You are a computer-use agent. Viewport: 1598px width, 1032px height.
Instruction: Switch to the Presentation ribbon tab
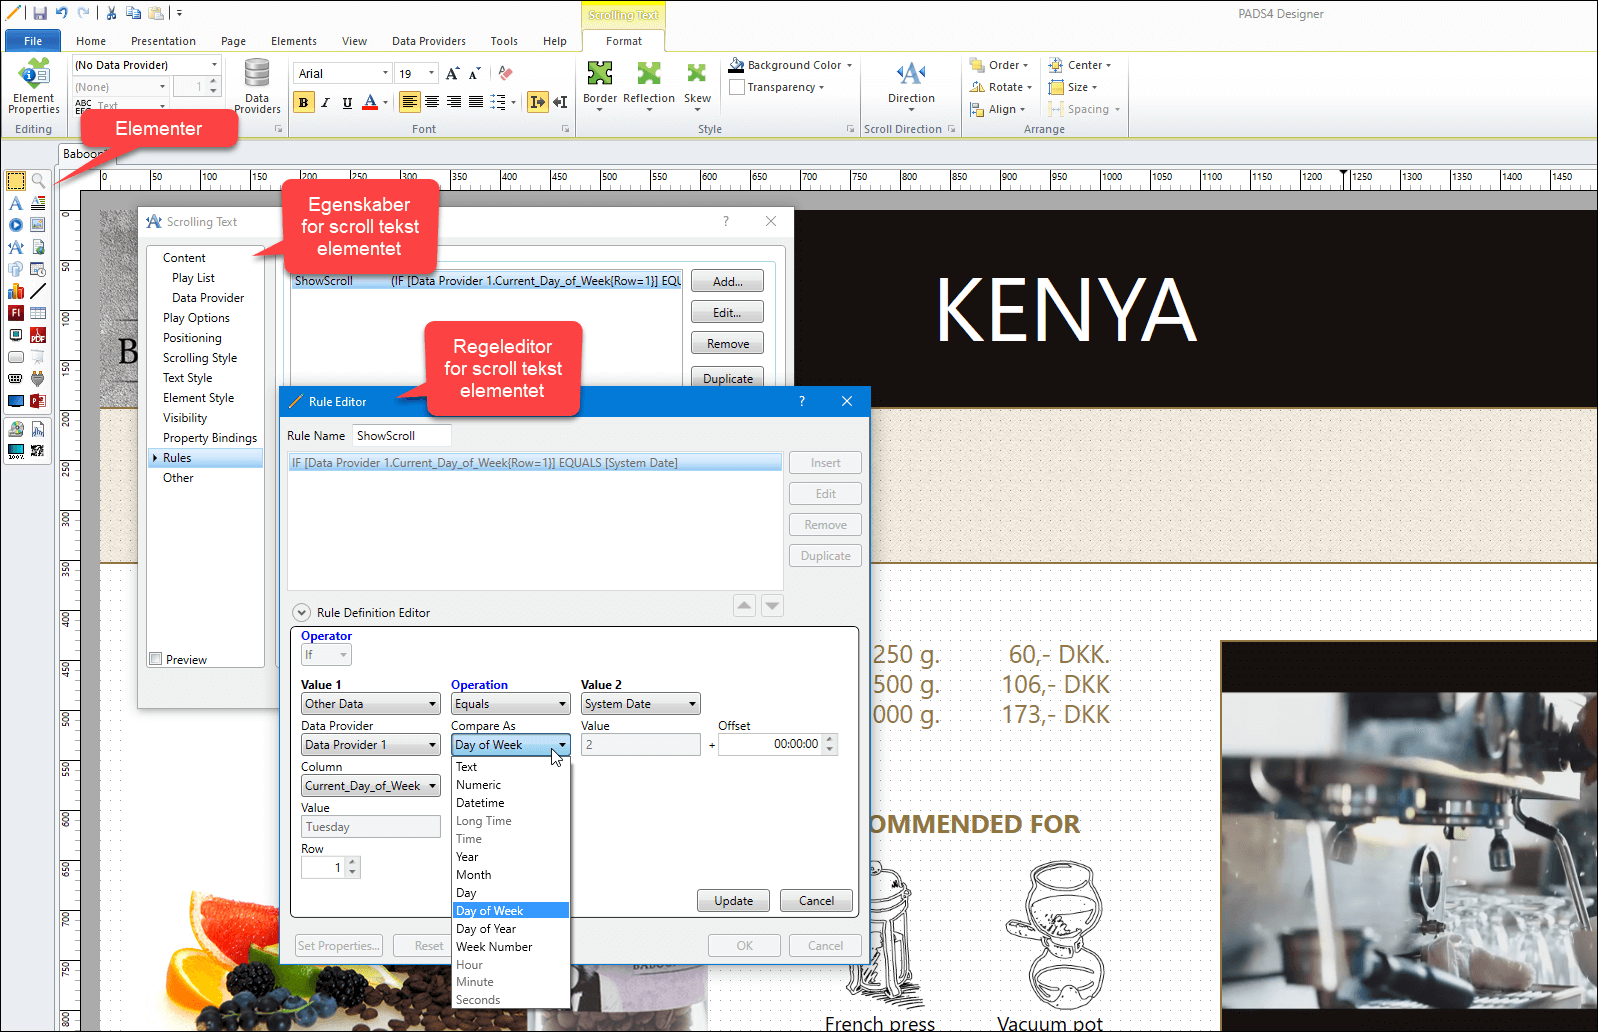[163, 41]
